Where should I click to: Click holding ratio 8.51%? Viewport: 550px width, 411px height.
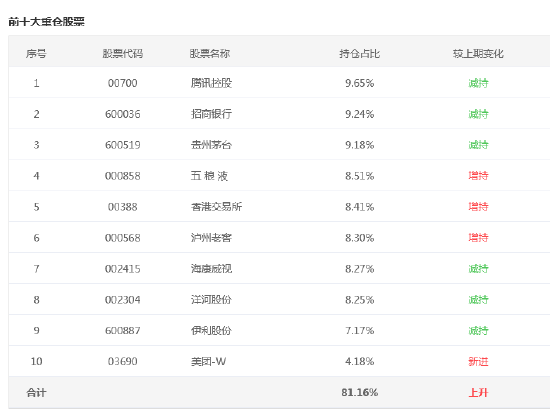coord(360,176)
